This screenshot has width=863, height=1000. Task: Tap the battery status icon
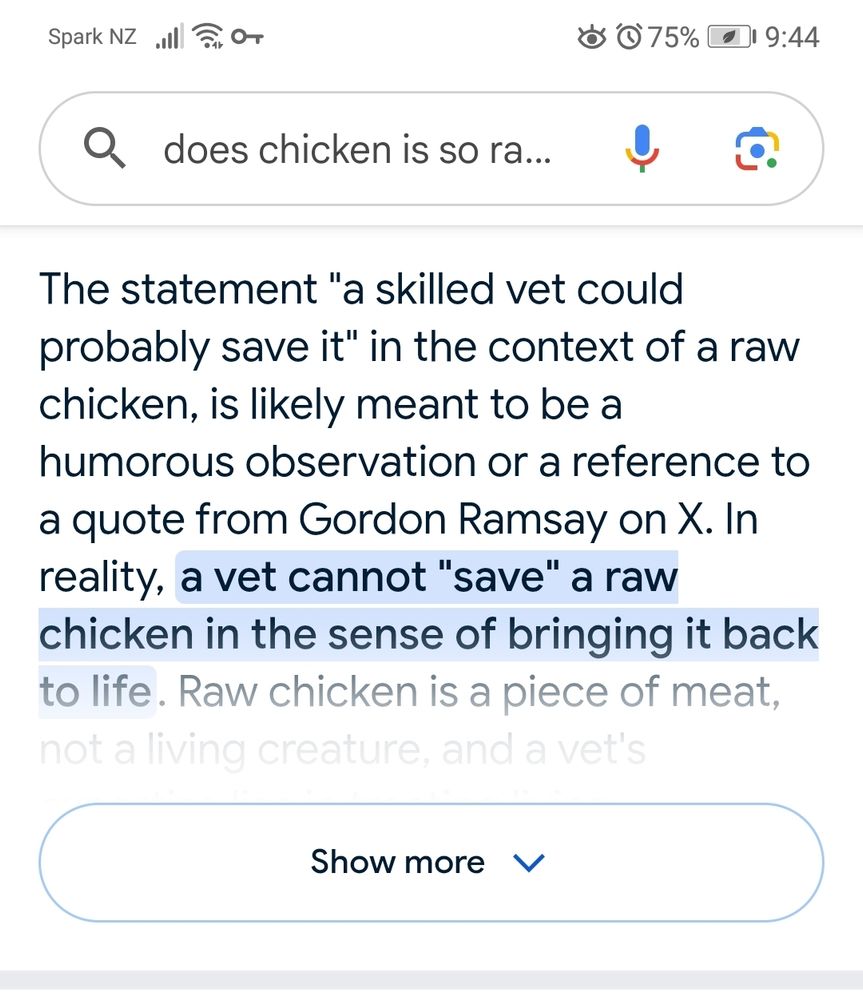pyautogui.click(x=732, y=38)
